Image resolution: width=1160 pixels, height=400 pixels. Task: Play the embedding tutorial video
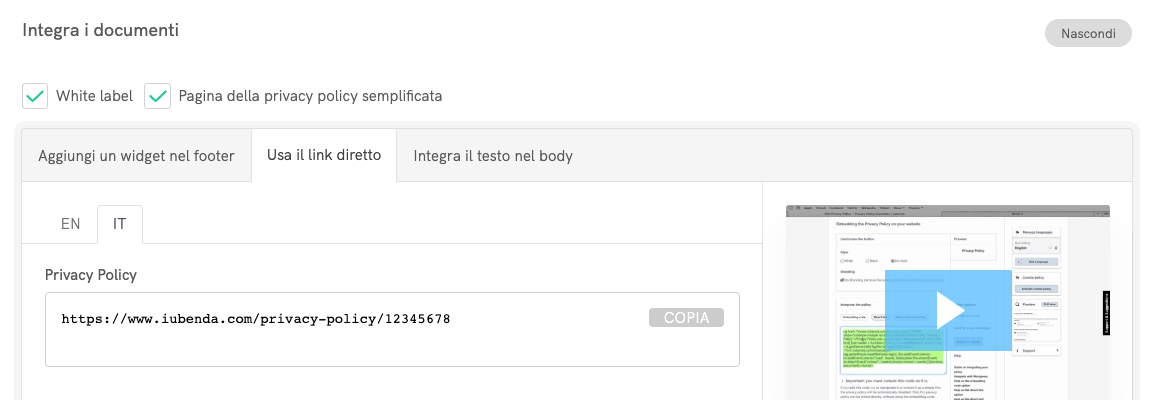tap(948, 310)
